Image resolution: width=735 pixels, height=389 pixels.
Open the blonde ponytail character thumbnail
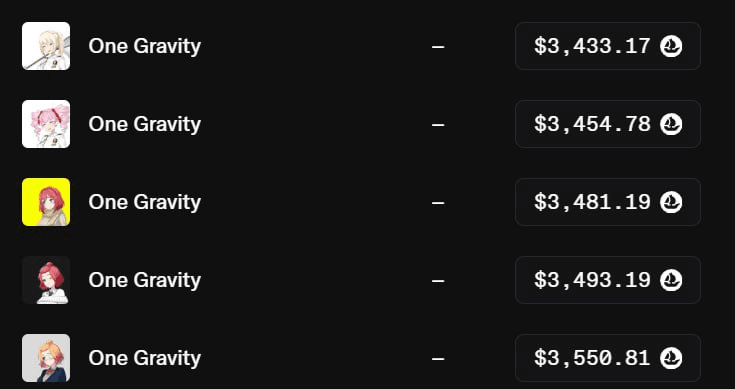(46, 46)
